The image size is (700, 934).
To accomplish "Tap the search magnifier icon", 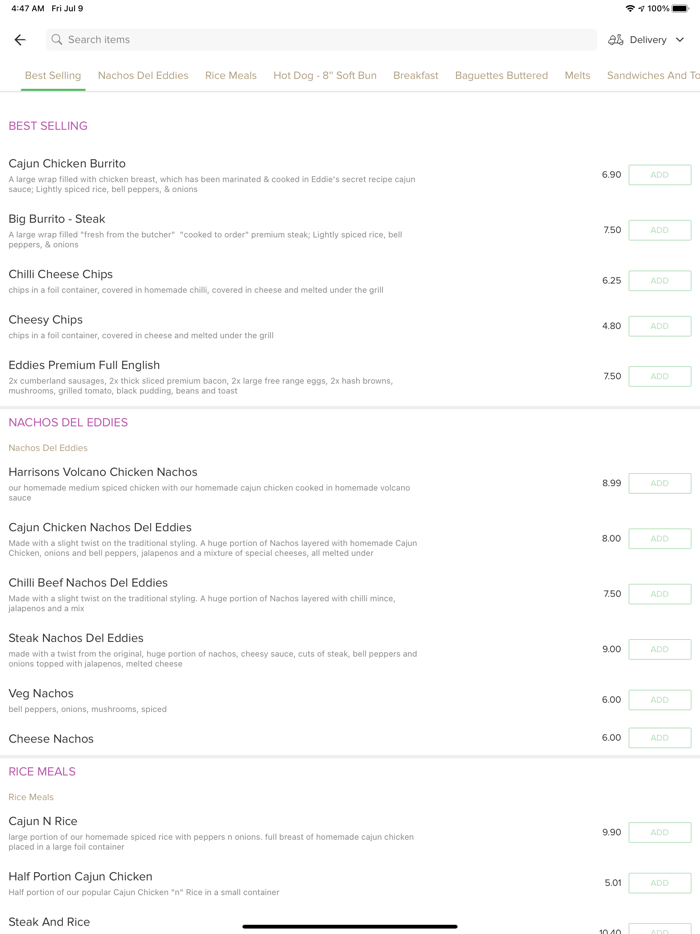I will tap(57, 40).
